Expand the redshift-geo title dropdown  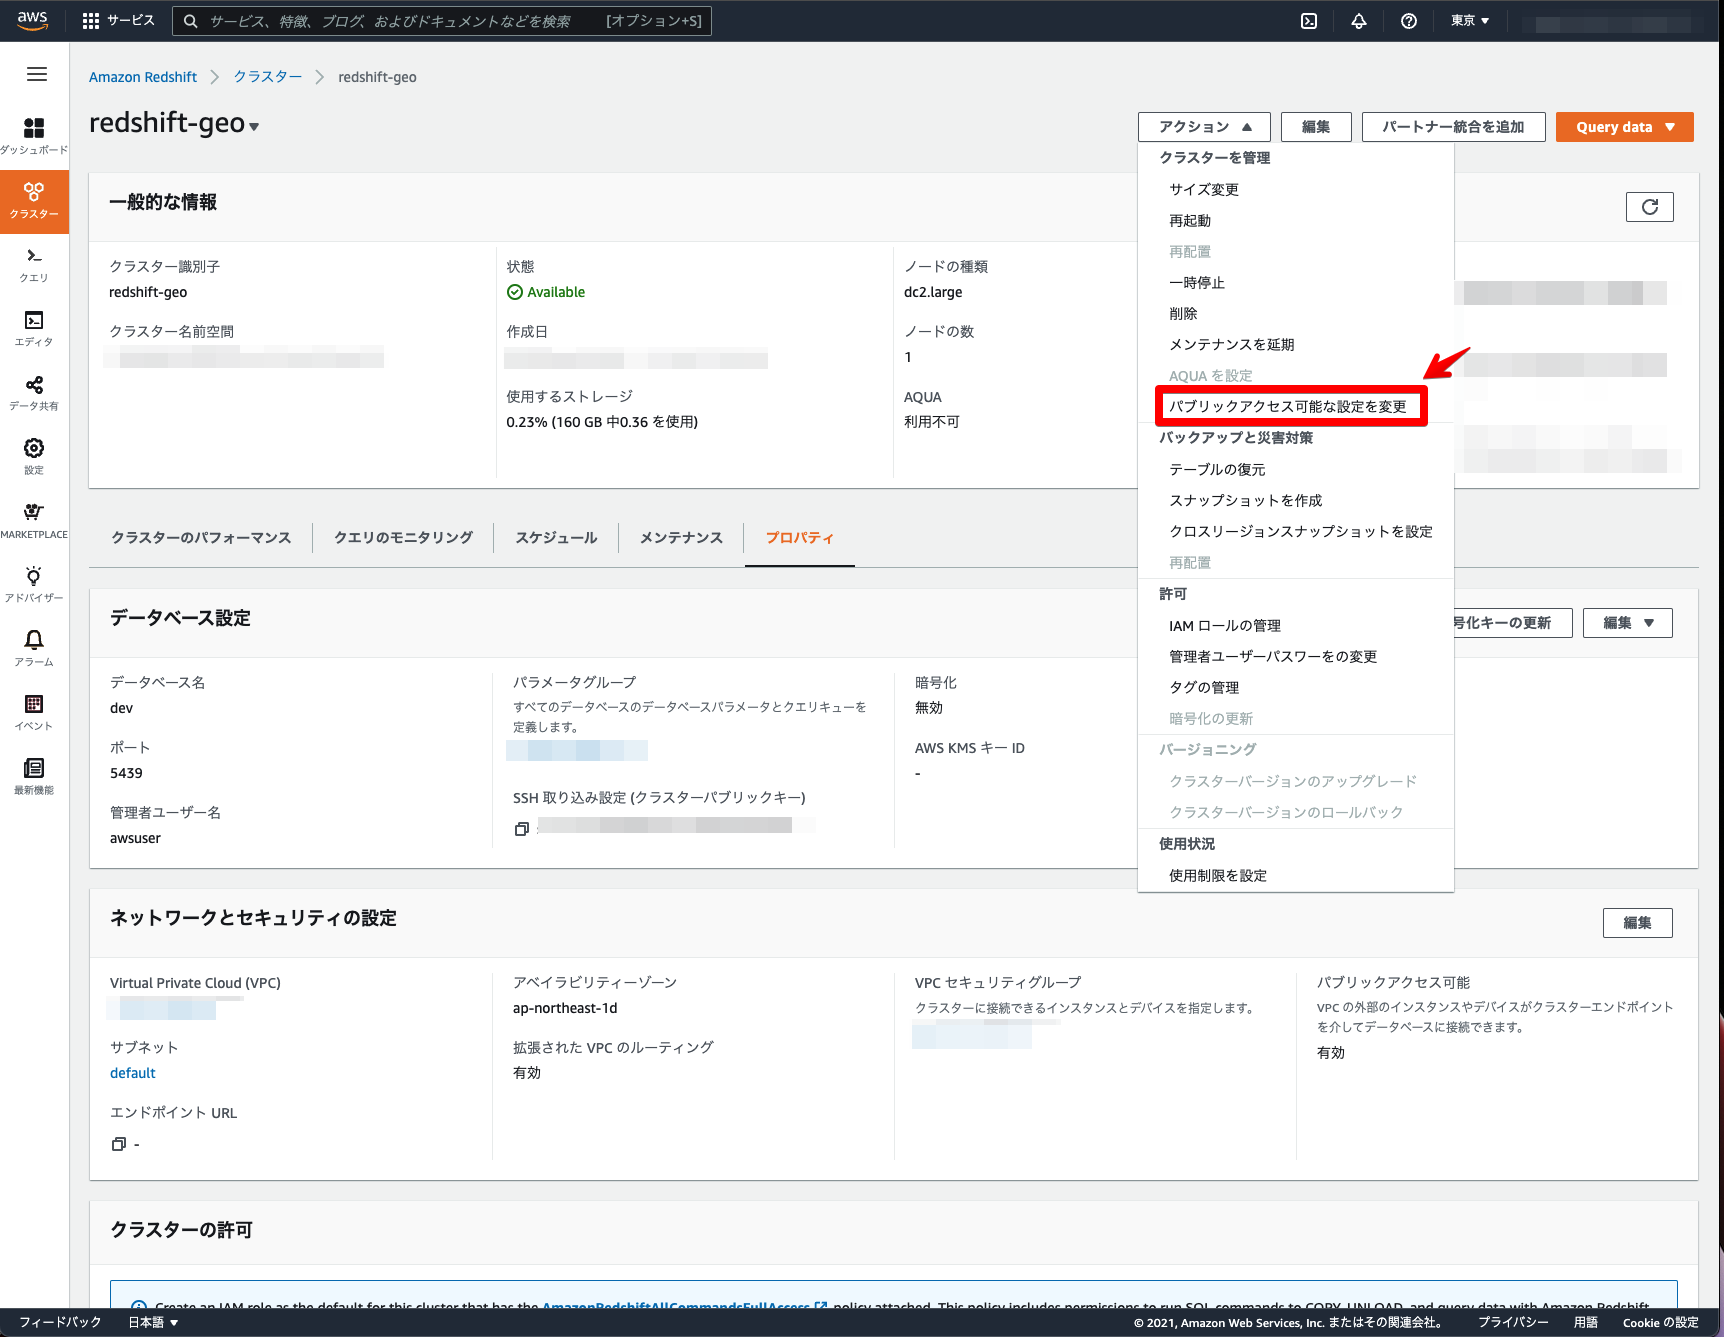253,126
